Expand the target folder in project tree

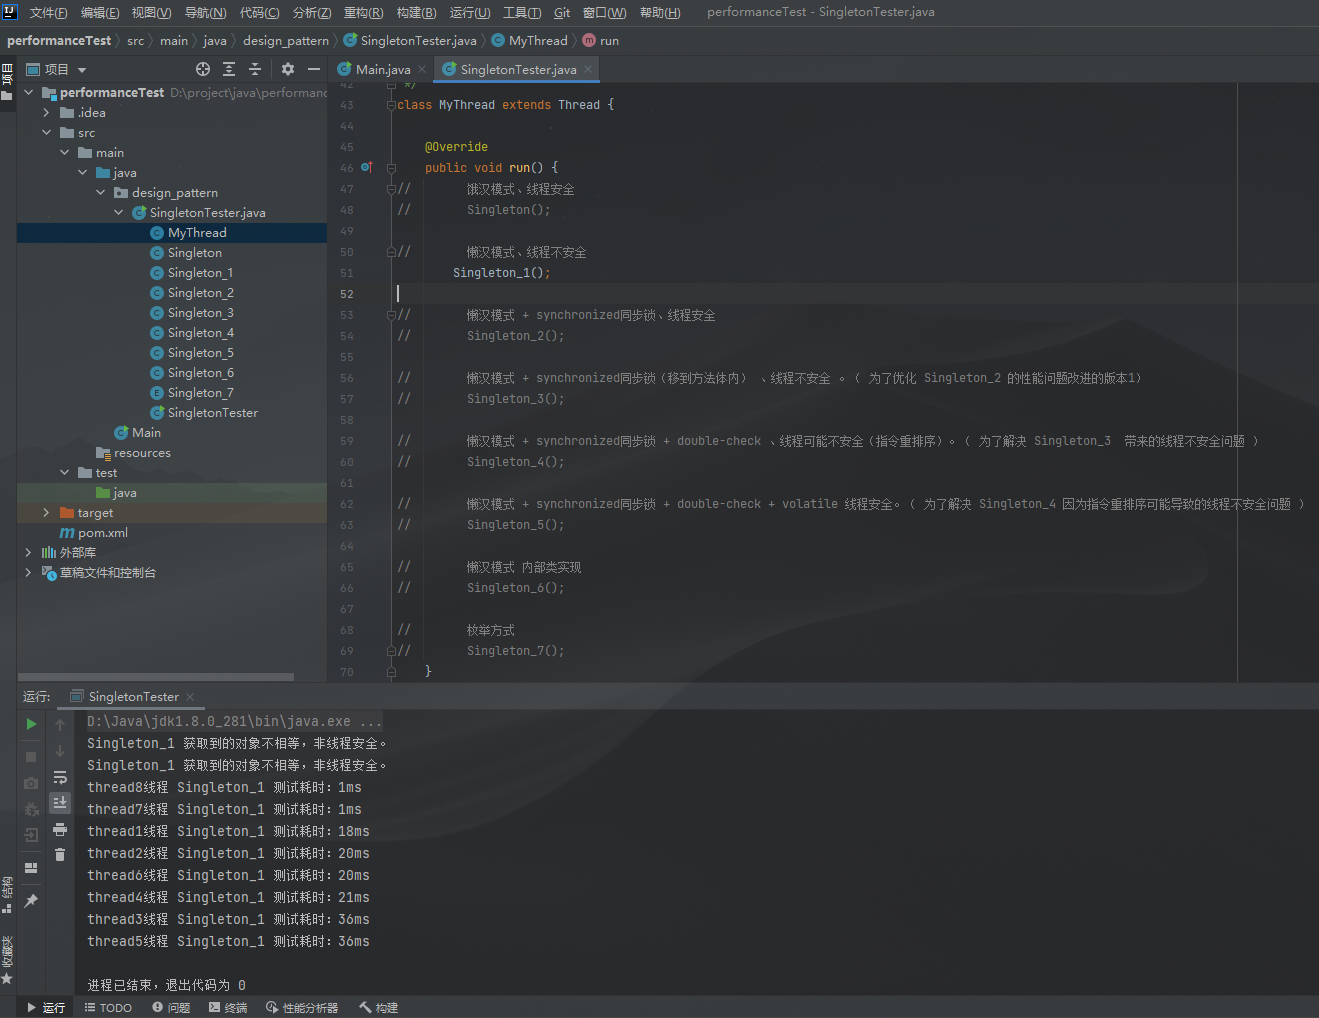(46, 513)
